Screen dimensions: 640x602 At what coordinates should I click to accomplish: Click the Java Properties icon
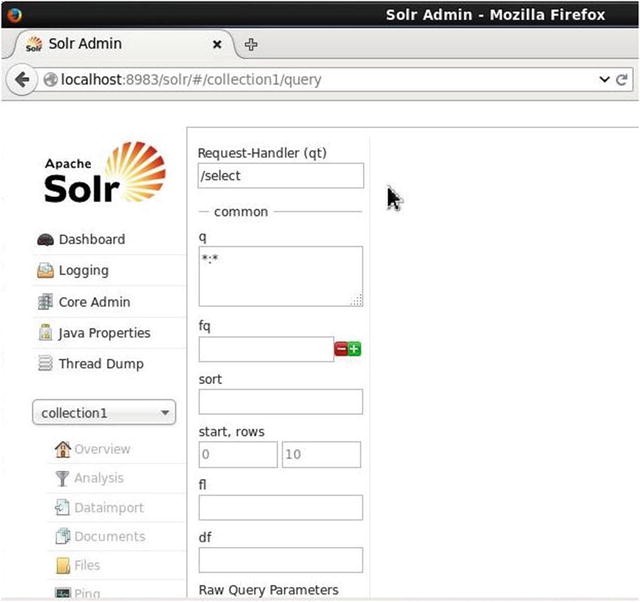pos(45,333)
